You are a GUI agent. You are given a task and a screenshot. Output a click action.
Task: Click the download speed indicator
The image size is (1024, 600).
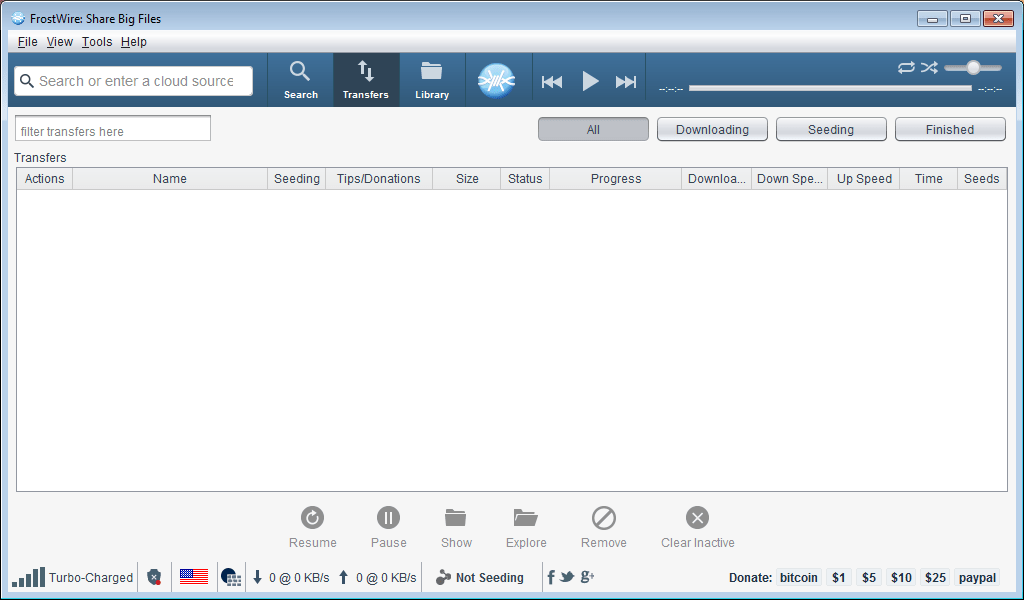(291, 577)
